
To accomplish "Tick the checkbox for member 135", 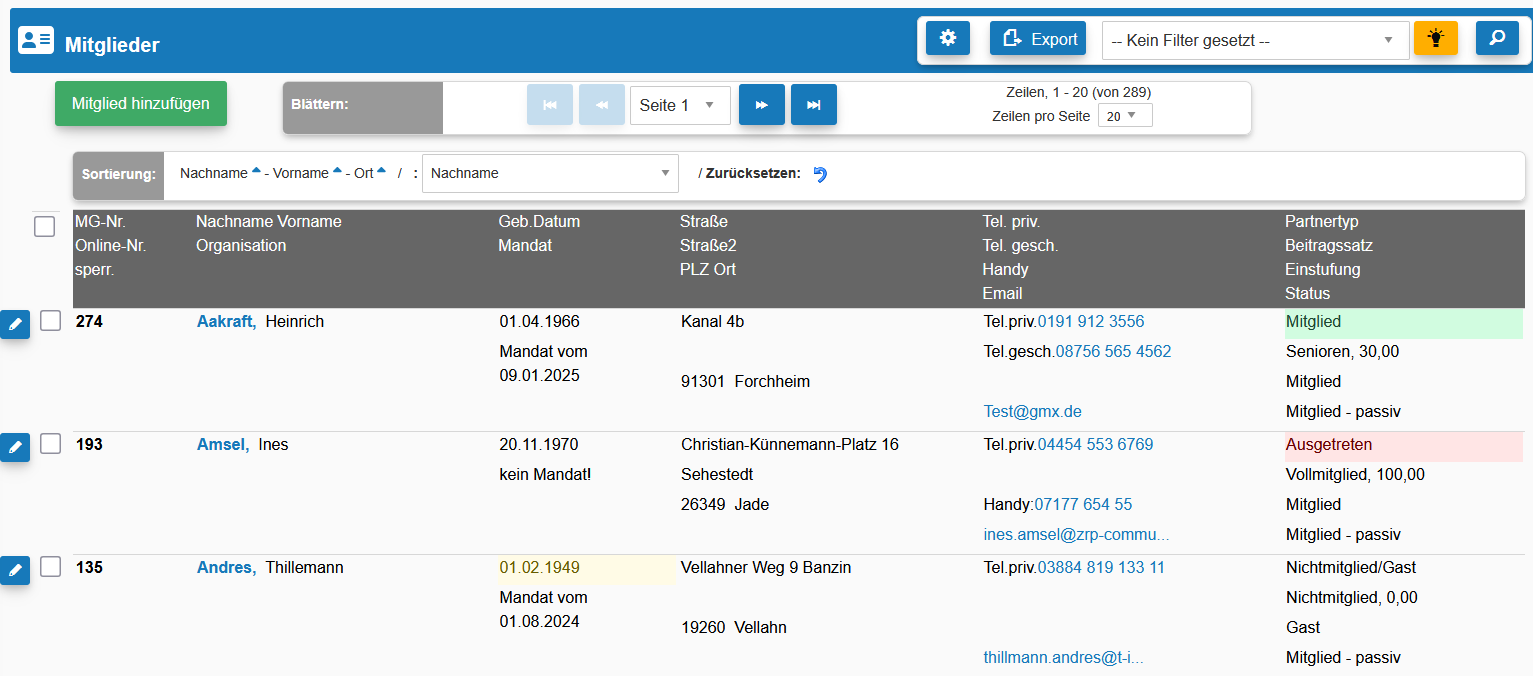I will coord(51,567).
